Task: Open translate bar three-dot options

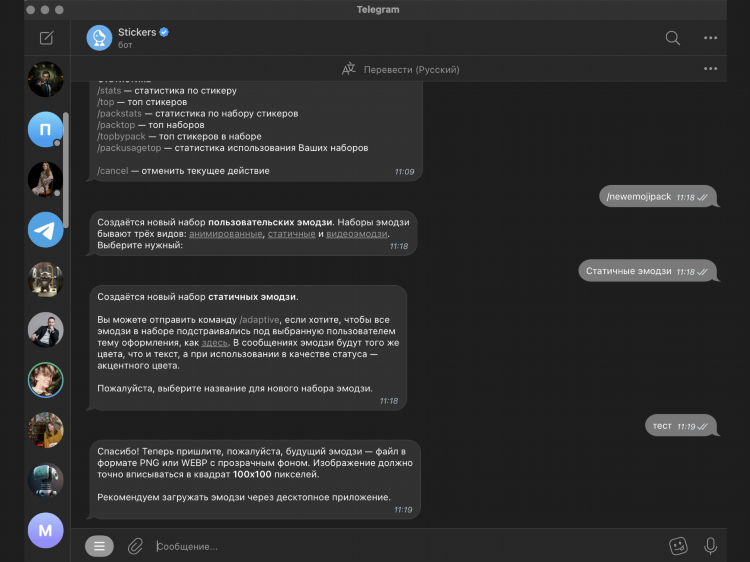Action: point(710,69)
